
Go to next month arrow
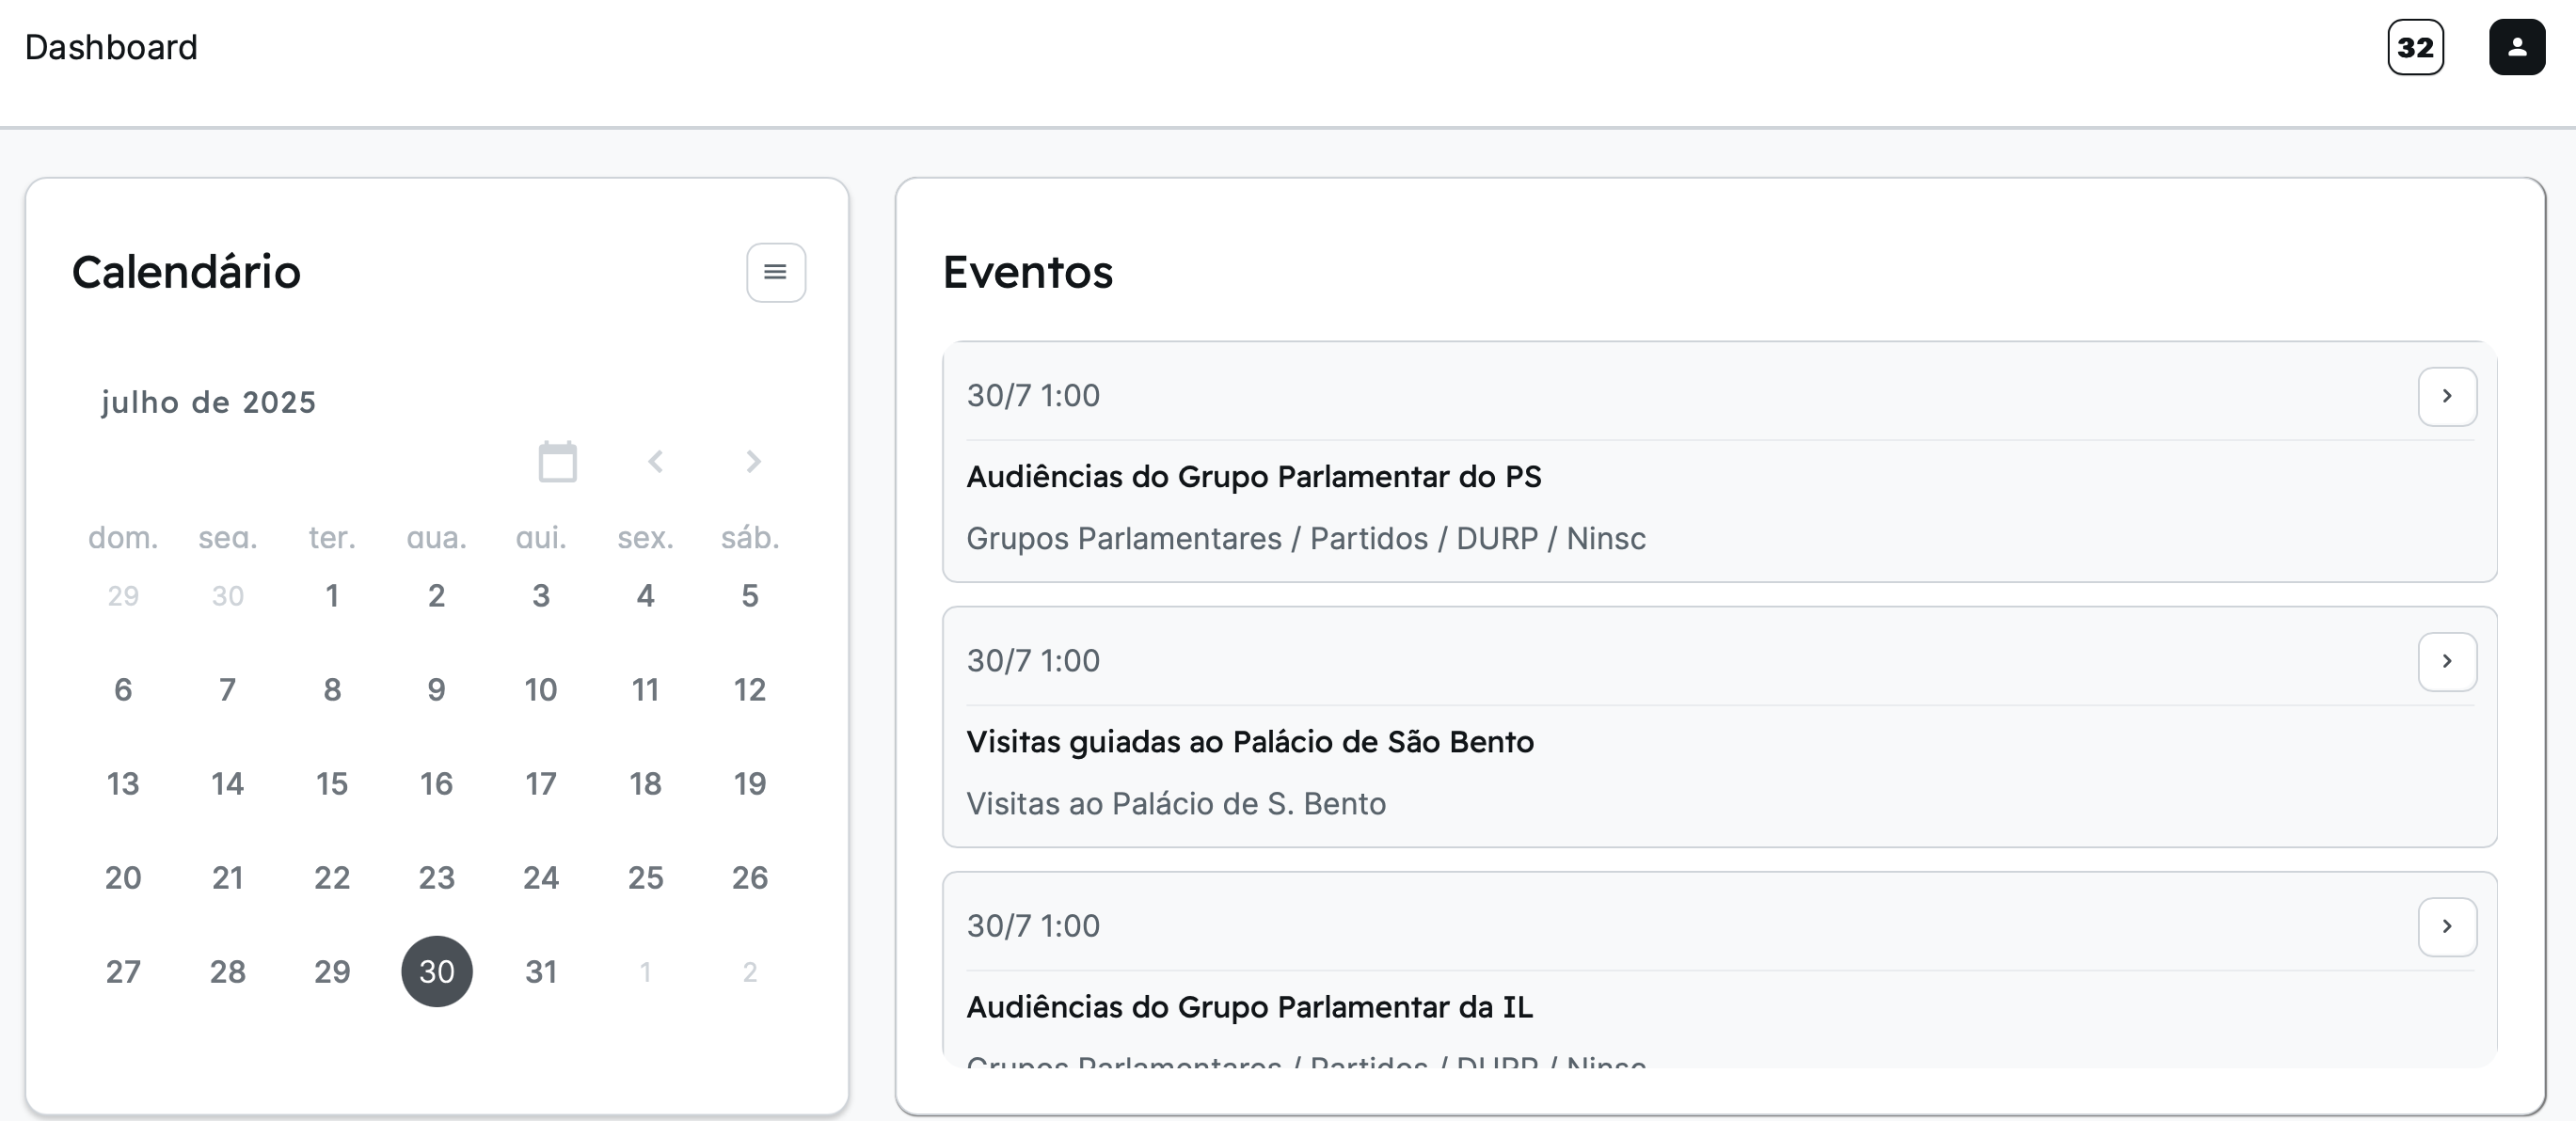[x=753, y=461]
